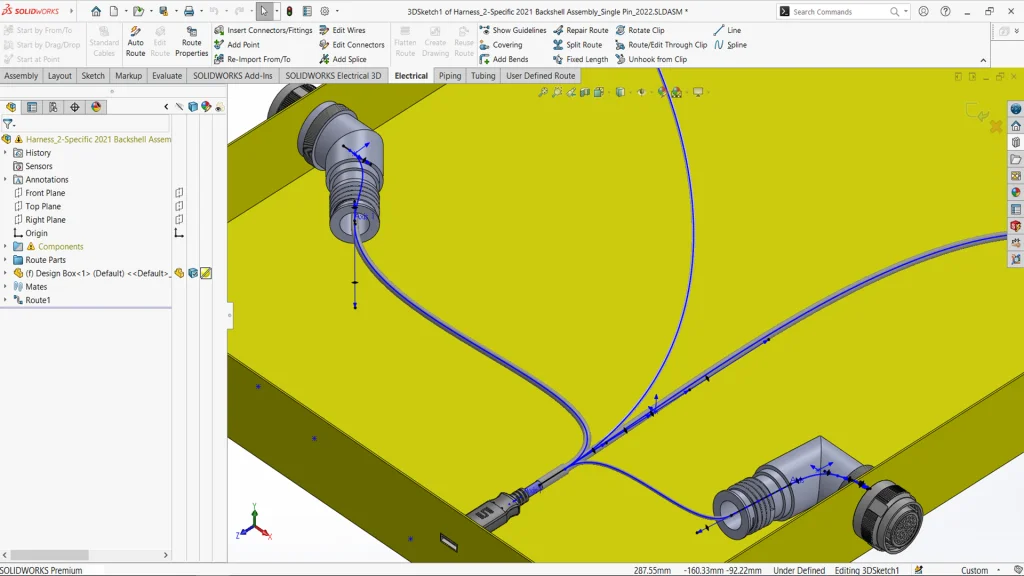Viewport: 1024px width, 576px height.
Task: Click Insert Connectors/Fittings
Action: coord(262,30)
